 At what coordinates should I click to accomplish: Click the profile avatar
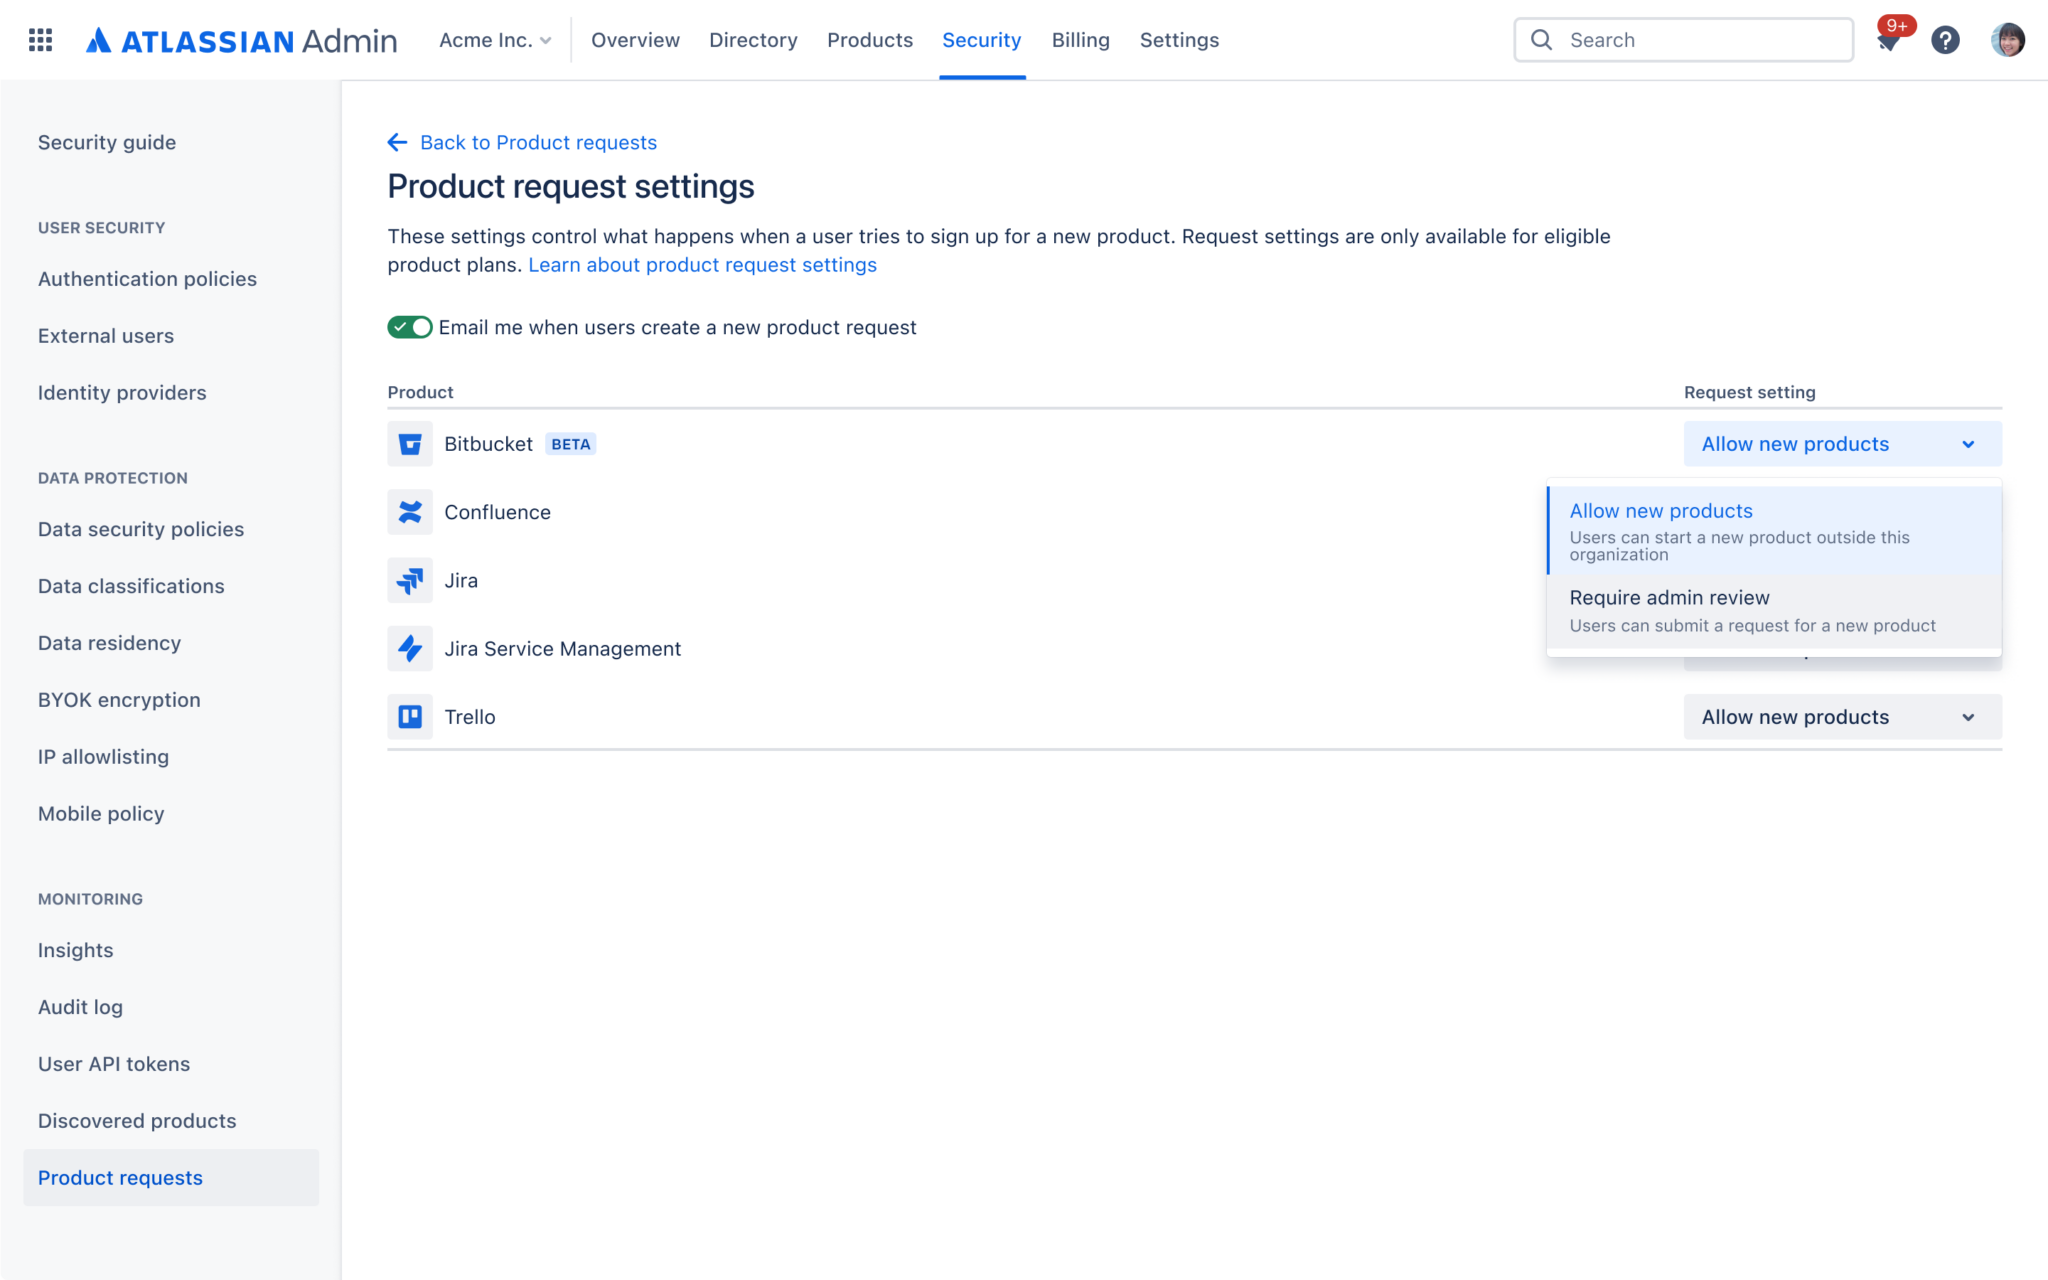coord(2008,40)
